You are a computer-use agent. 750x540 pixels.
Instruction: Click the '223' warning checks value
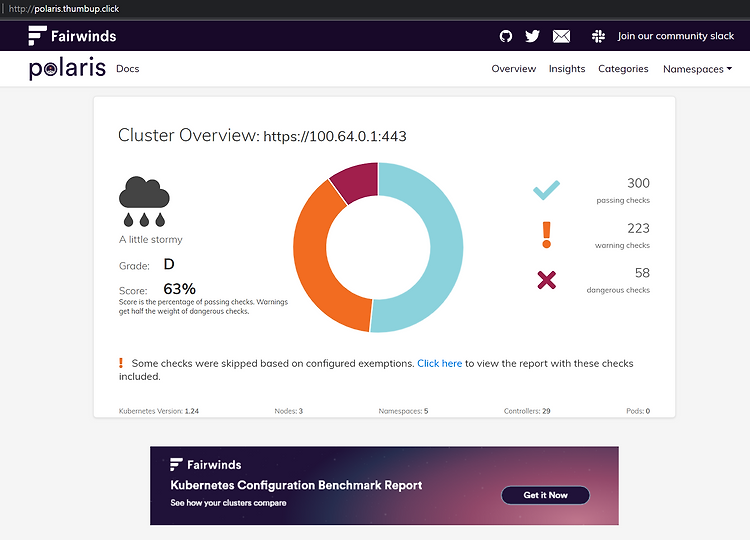click(x=638, y=228)
